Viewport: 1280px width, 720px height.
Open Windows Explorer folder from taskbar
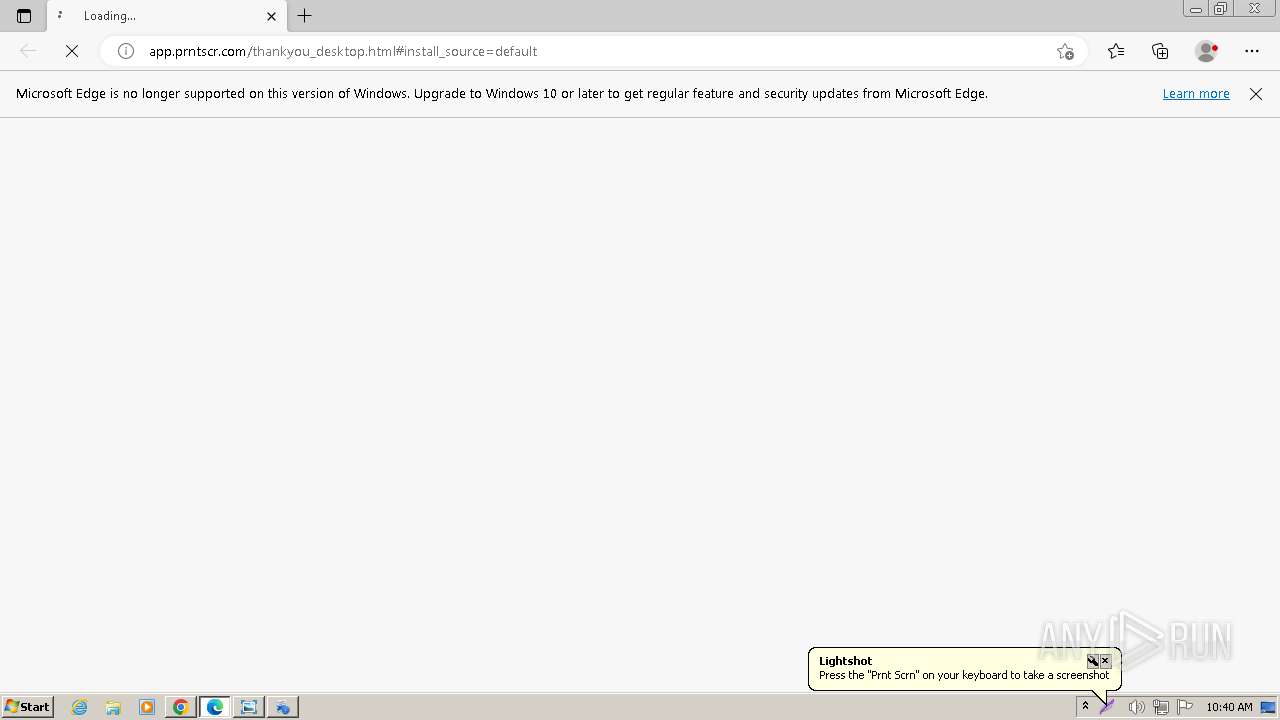tap(113, 707)
